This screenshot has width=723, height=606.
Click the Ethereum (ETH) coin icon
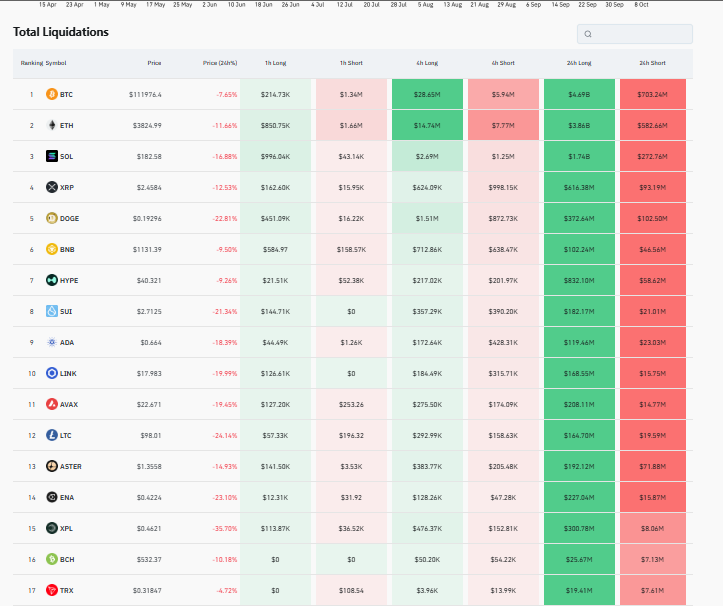point(52,126)
